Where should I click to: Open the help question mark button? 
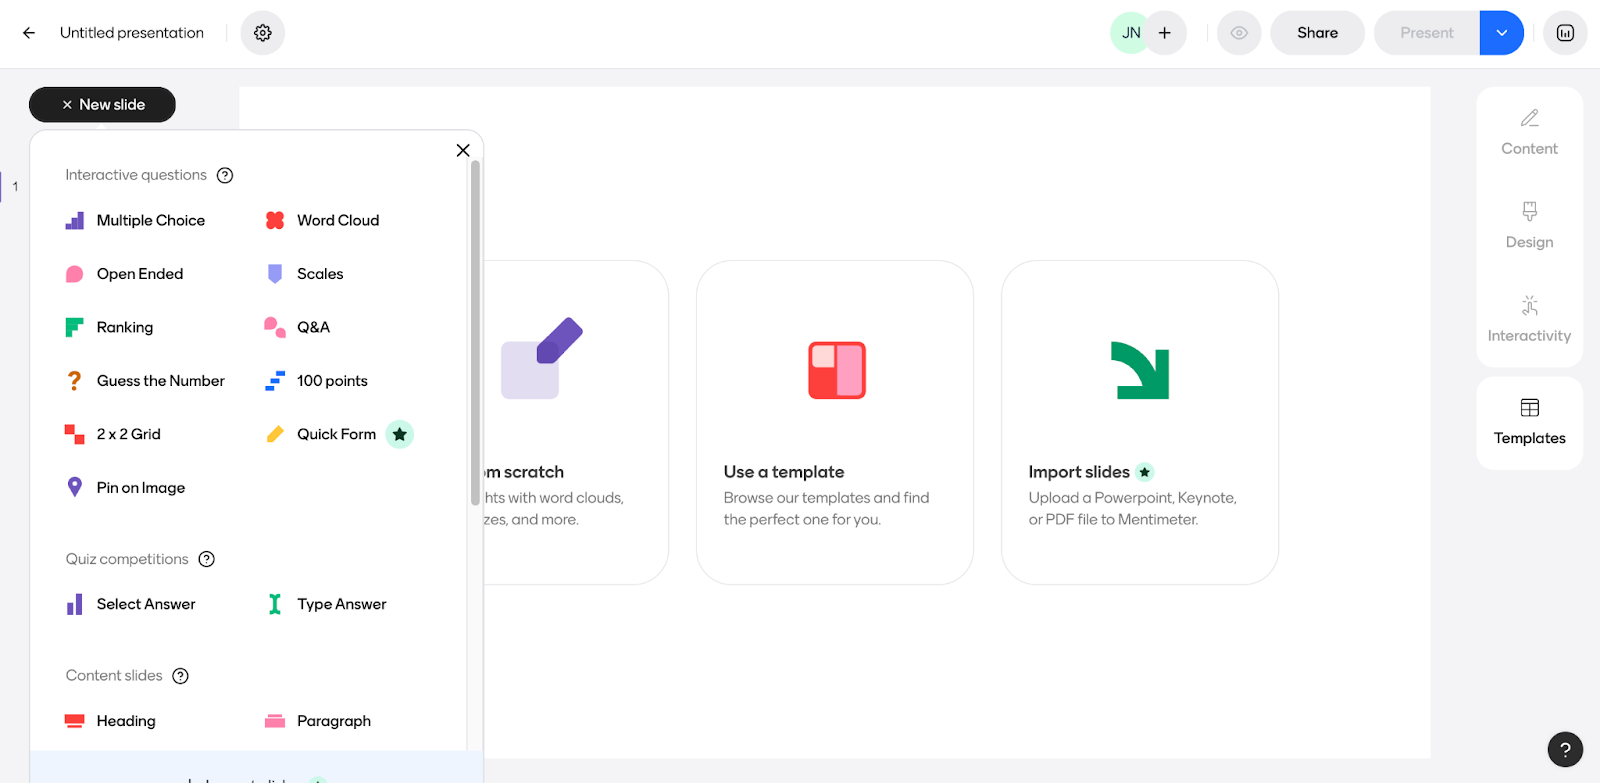point(1565,749)
